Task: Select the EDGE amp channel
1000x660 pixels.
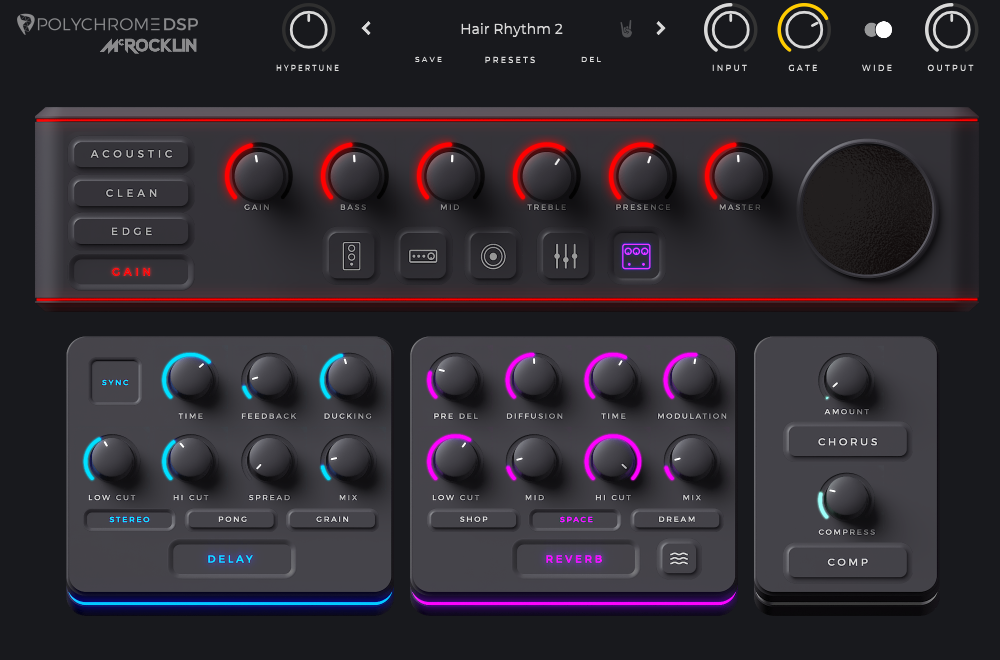Action: pos(132,231)
